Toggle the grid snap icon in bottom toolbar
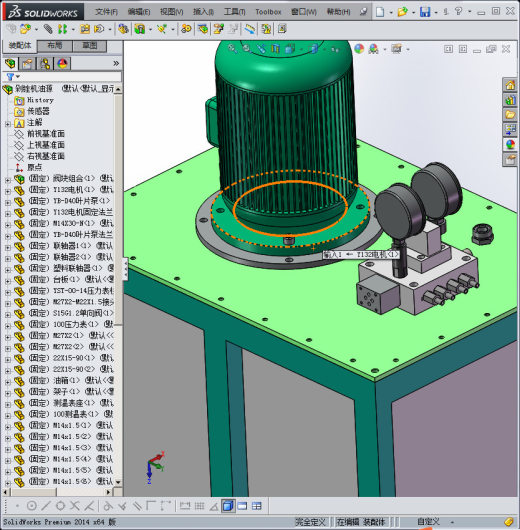The height and width of the screenshot is (530, 520). pos(199,506)
